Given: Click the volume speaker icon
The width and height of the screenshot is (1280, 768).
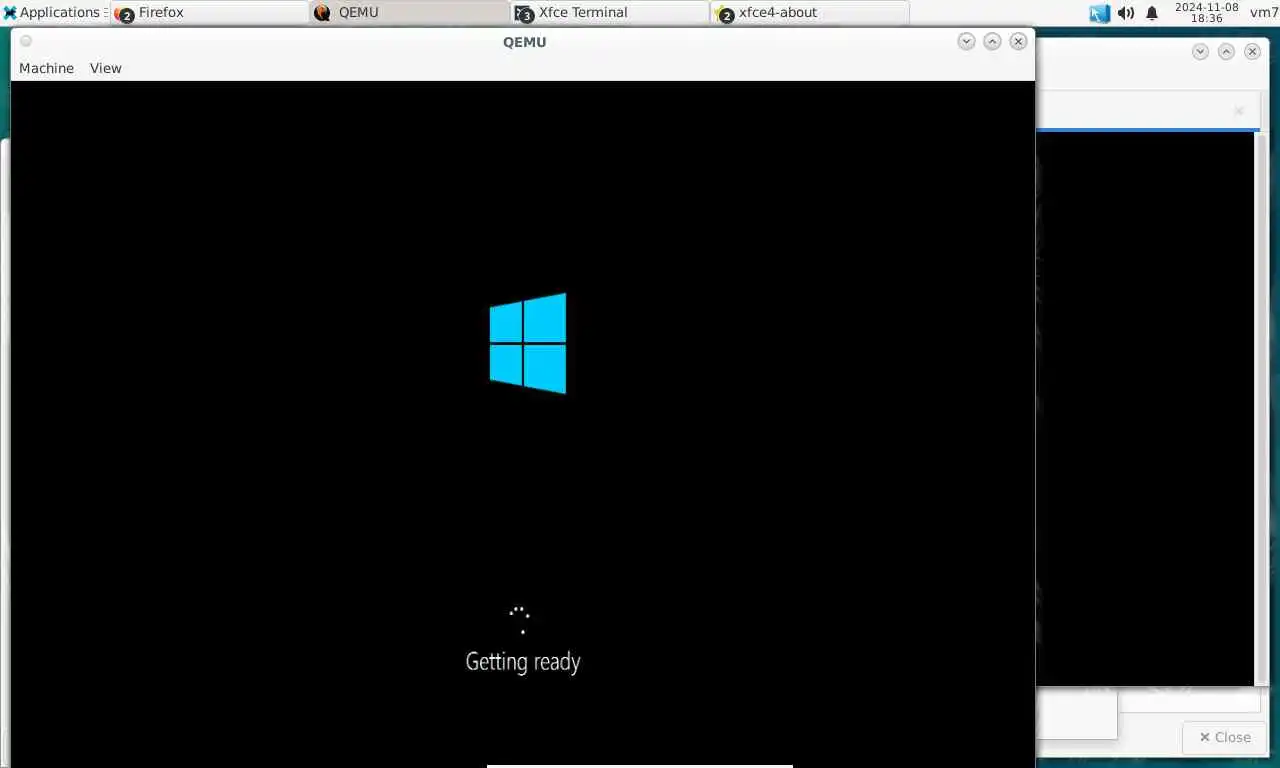Looking at the screenshot, I should (x=1126, y=13).
